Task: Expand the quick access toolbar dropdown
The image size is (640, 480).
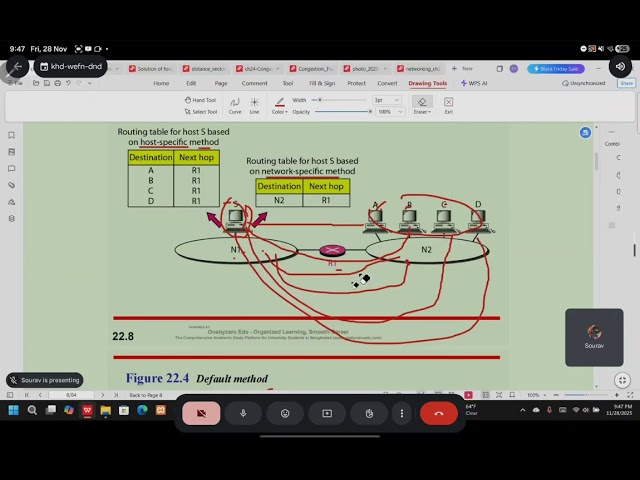Action: 89,83
